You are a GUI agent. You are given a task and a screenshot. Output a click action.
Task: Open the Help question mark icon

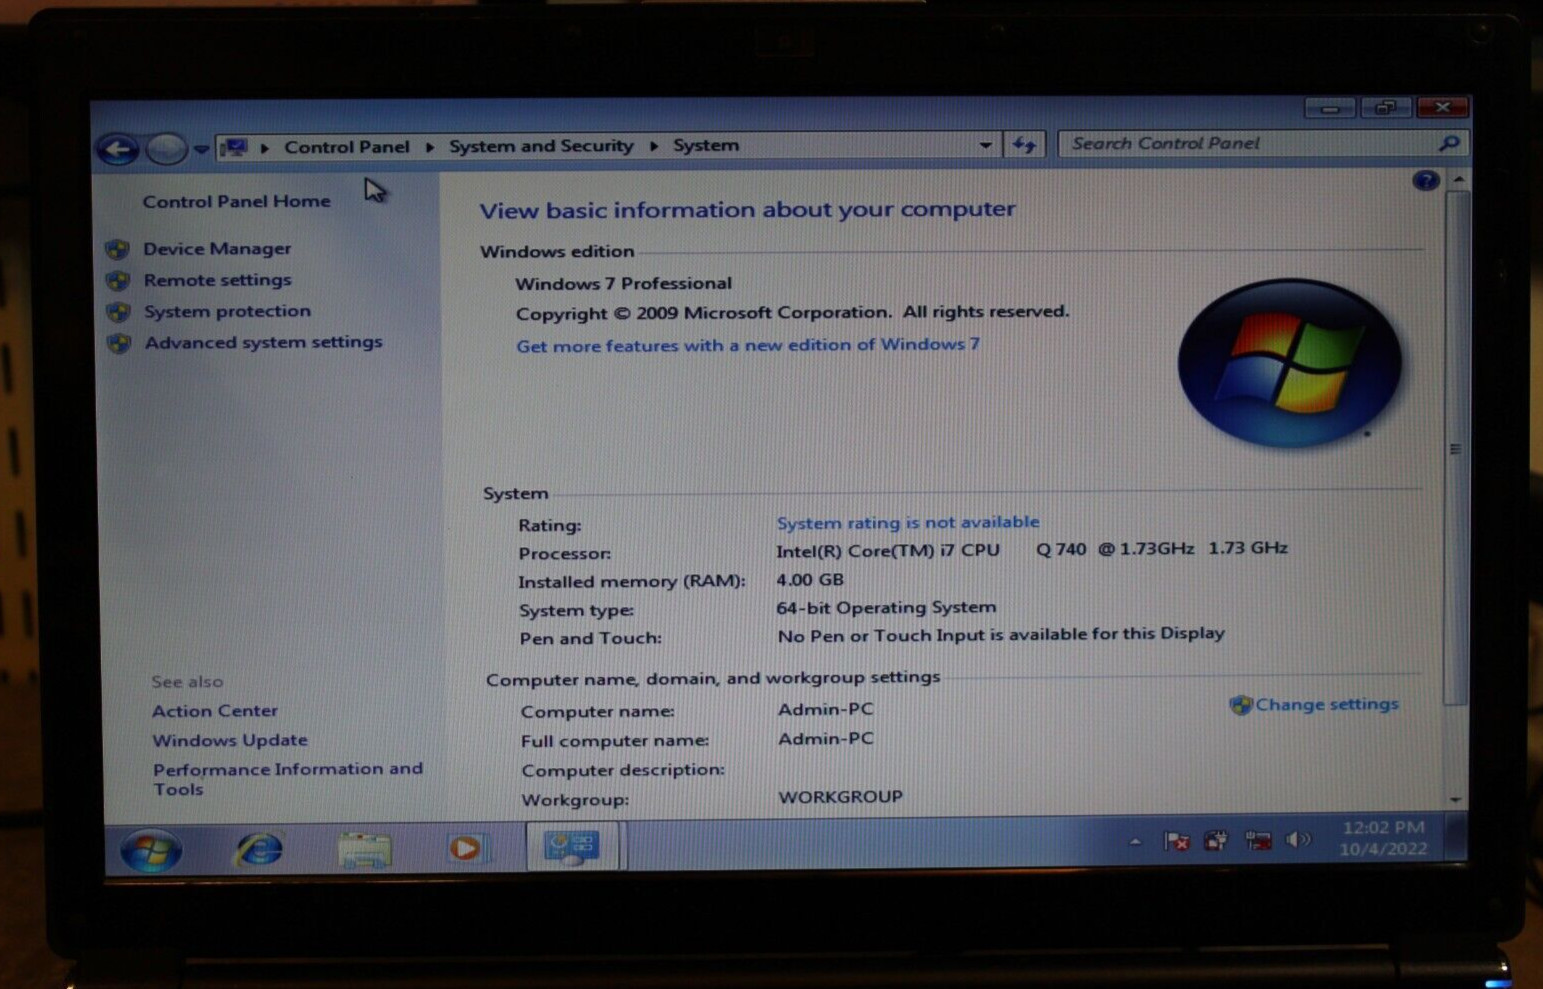1426,180
